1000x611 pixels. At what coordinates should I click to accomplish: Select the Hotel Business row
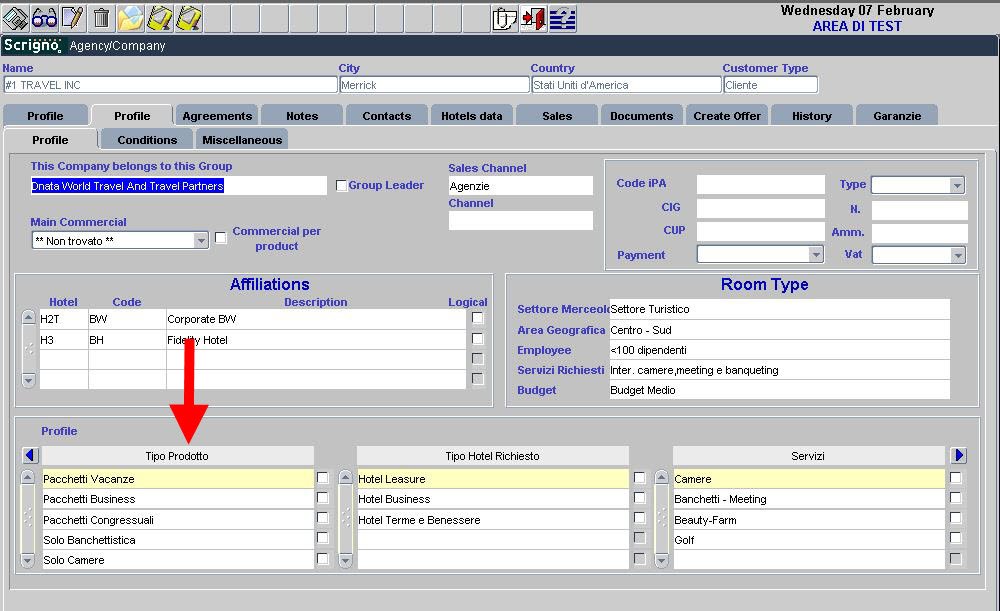(492, 499)
